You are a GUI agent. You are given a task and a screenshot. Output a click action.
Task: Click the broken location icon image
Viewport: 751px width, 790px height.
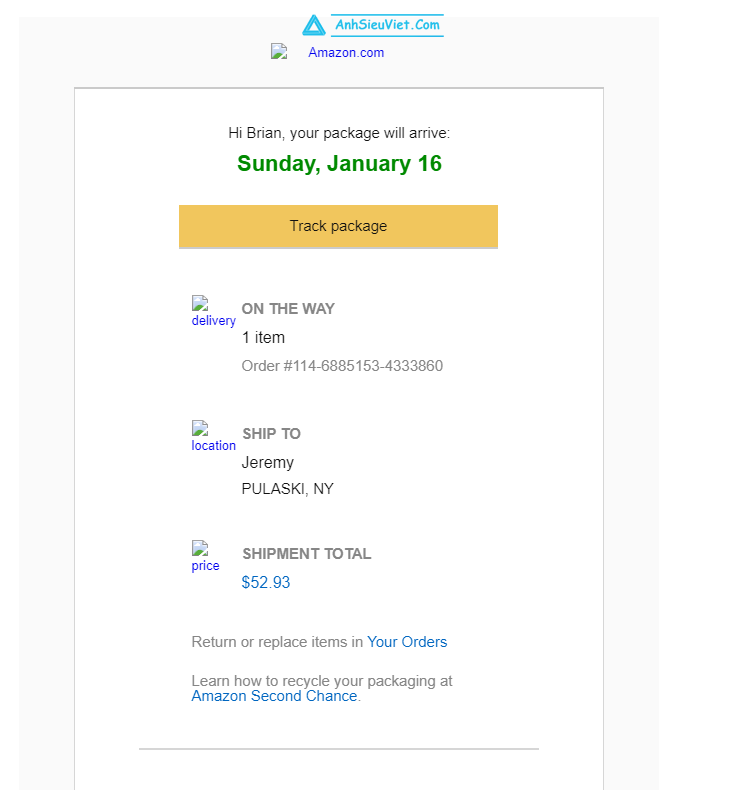(200, 428)
